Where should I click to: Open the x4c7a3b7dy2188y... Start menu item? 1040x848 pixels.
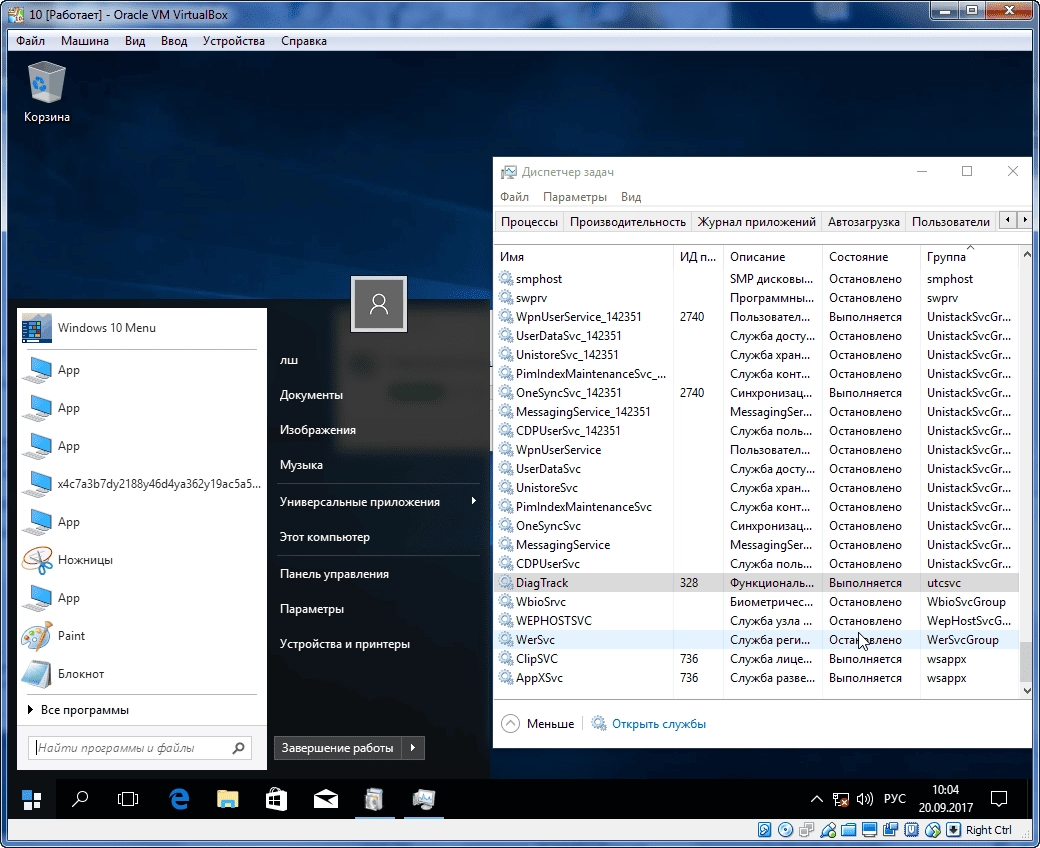pos(141,484)
